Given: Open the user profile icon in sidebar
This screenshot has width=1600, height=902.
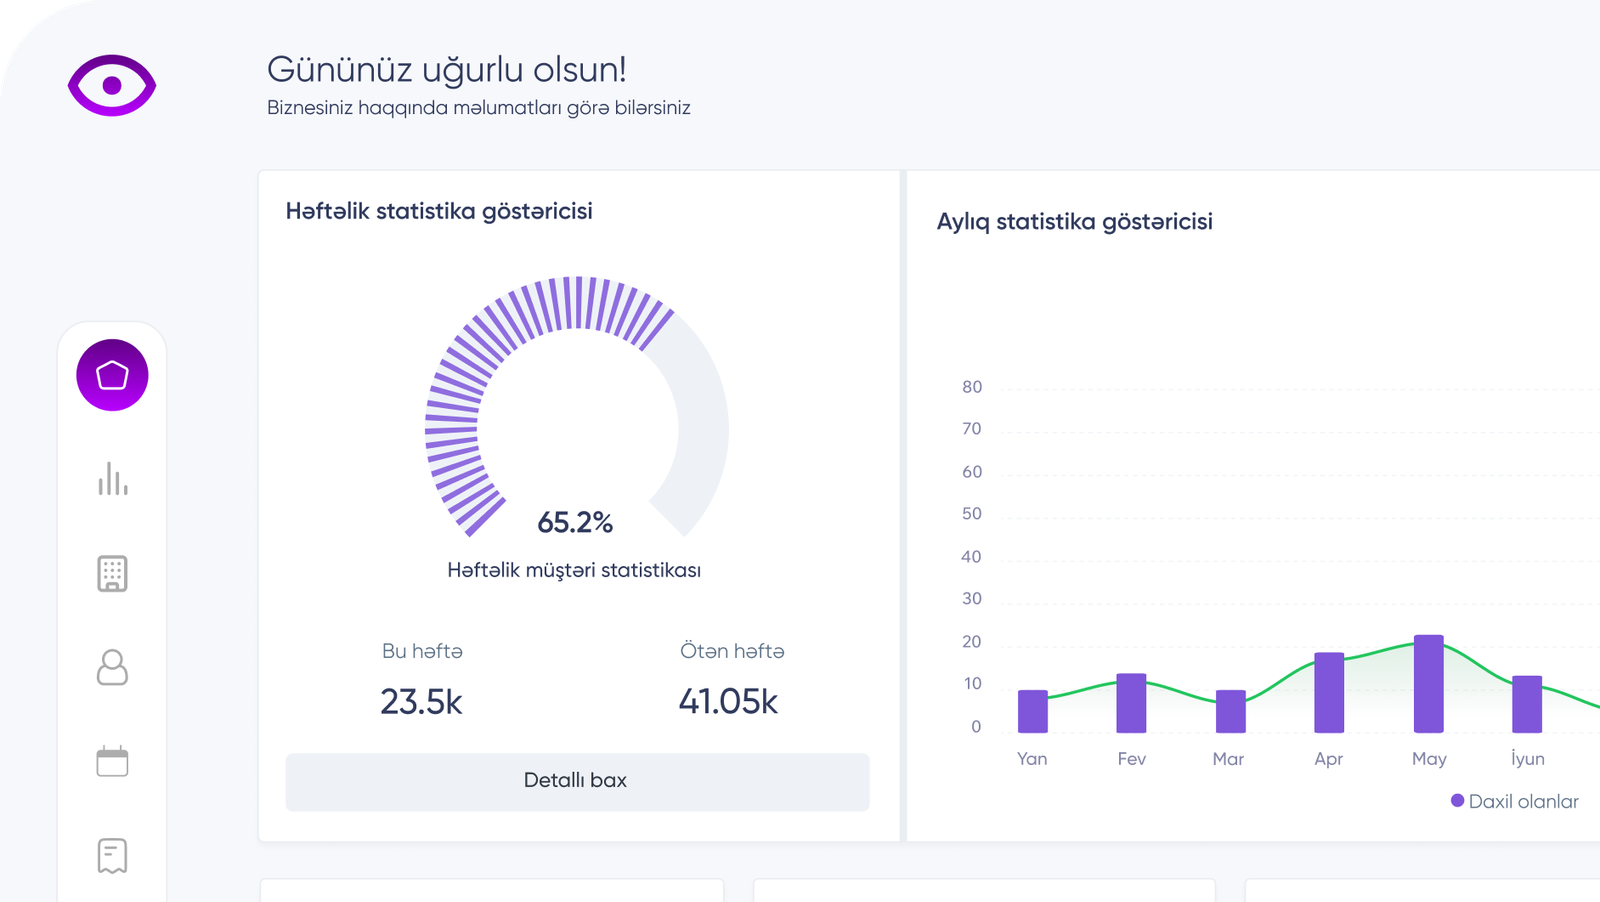Looking at the screenshot, I should [112, 667].
